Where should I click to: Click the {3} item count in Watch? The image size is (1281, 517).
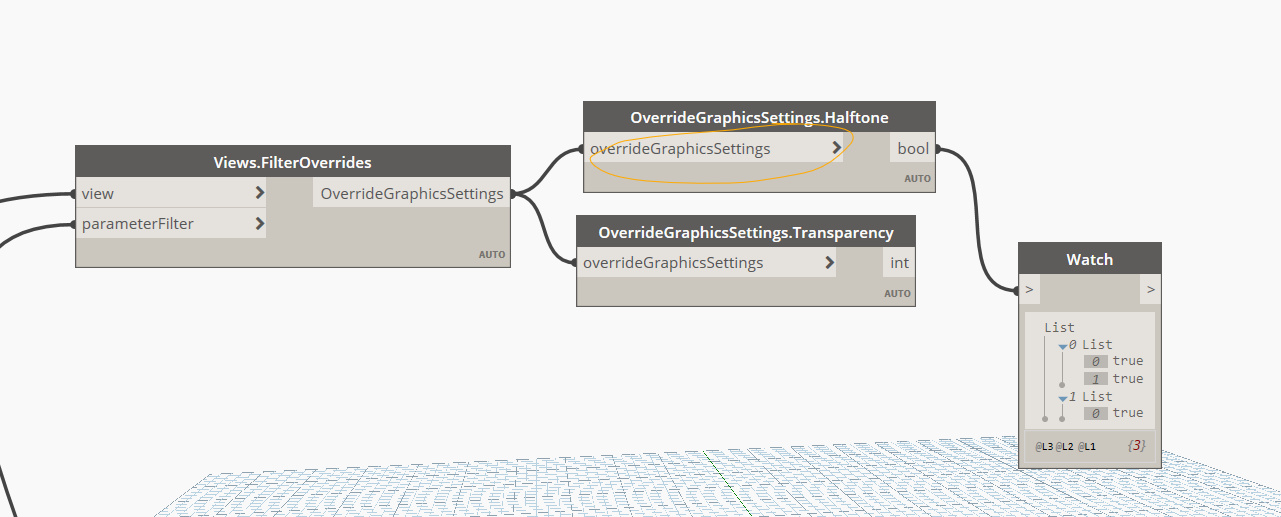click(1135, 445)
